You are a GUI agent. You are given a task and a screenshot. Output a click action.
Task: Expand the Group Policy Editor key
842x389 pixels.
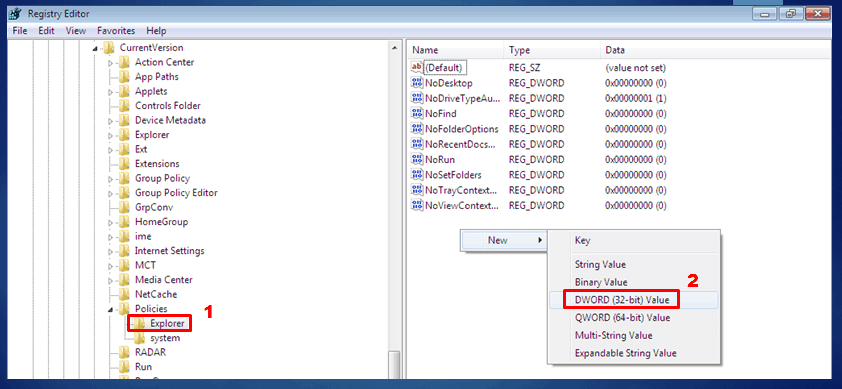click(111, 193)
